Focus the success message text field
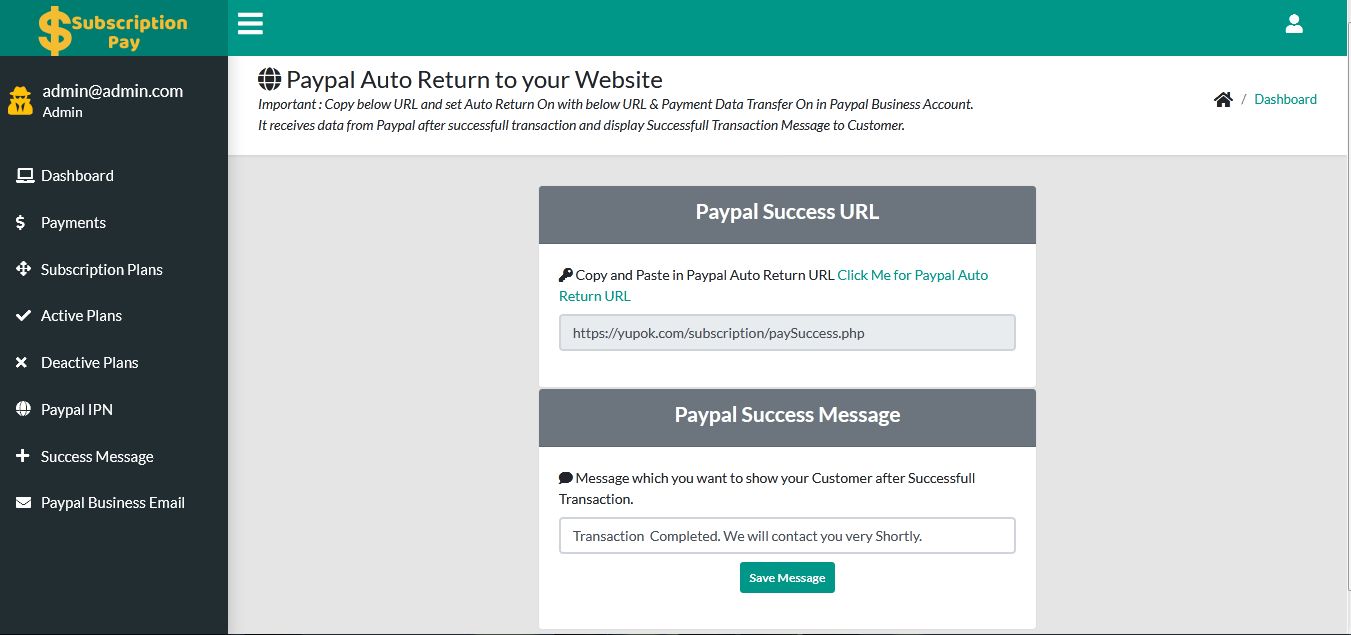This screenshot has width=1351, height=635. [x=787, y=535]
